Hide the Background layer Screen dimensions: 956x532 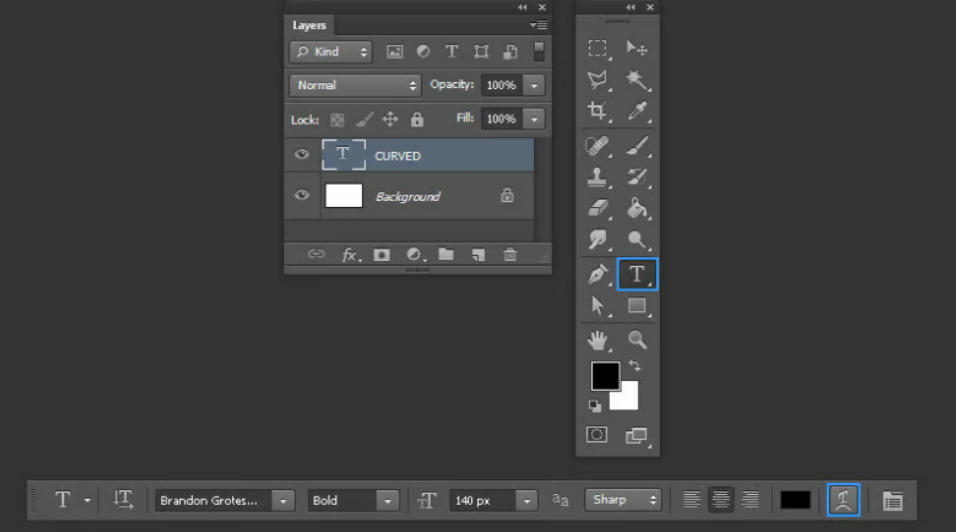point(301,195)
